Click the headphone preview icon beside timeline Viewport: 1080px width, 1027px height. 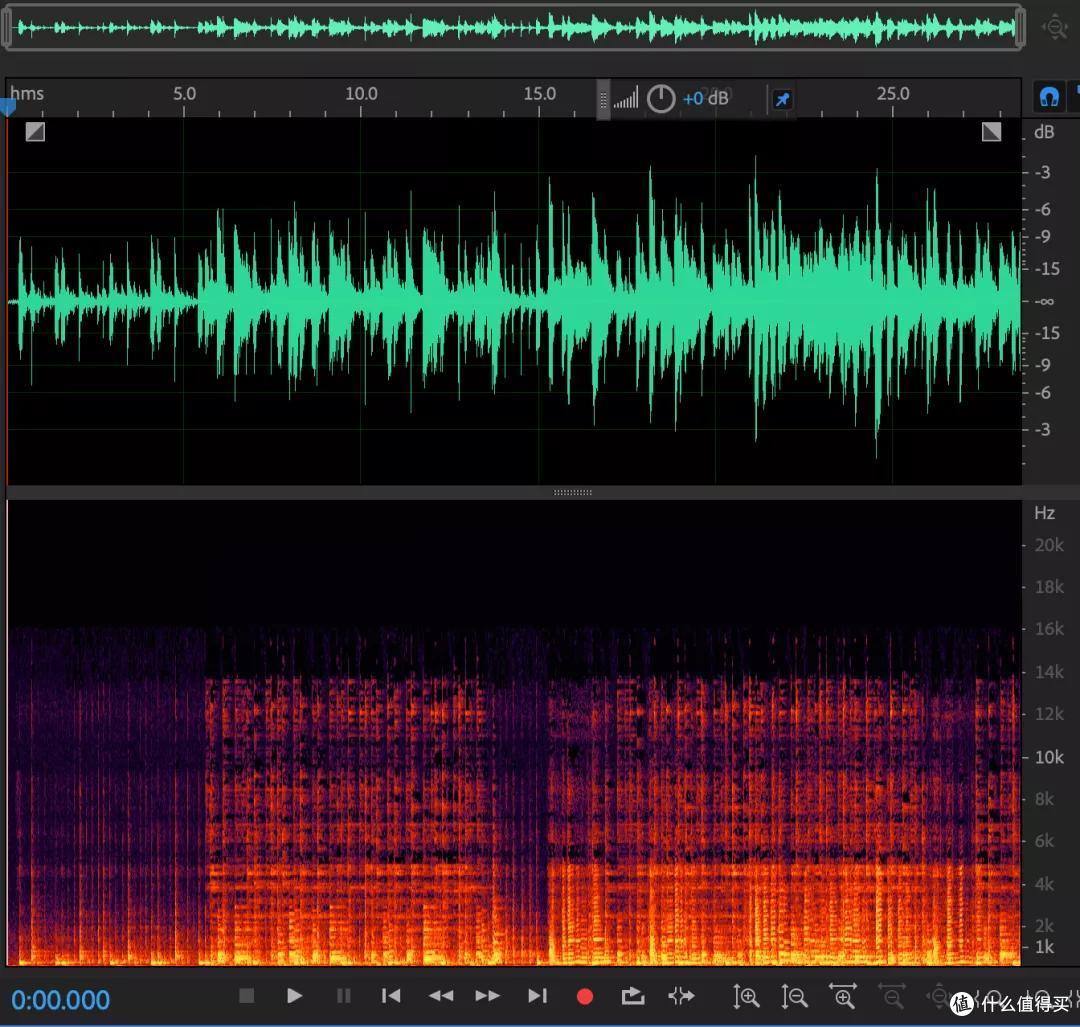[x=1049, y=96]
